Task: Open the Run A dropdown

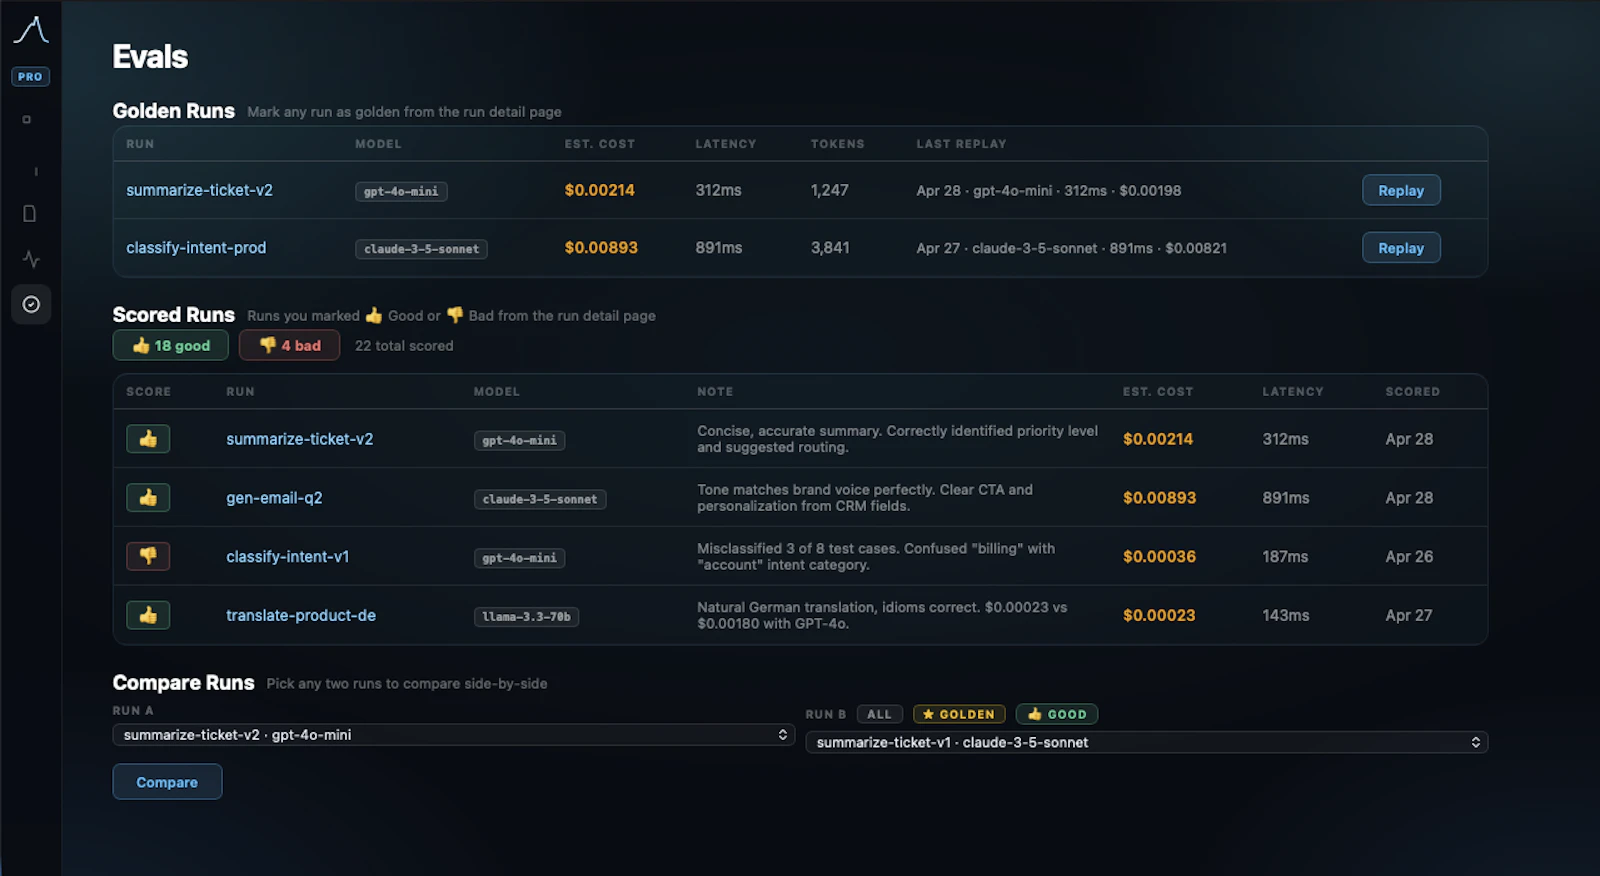Action: (x=454, y=735)
